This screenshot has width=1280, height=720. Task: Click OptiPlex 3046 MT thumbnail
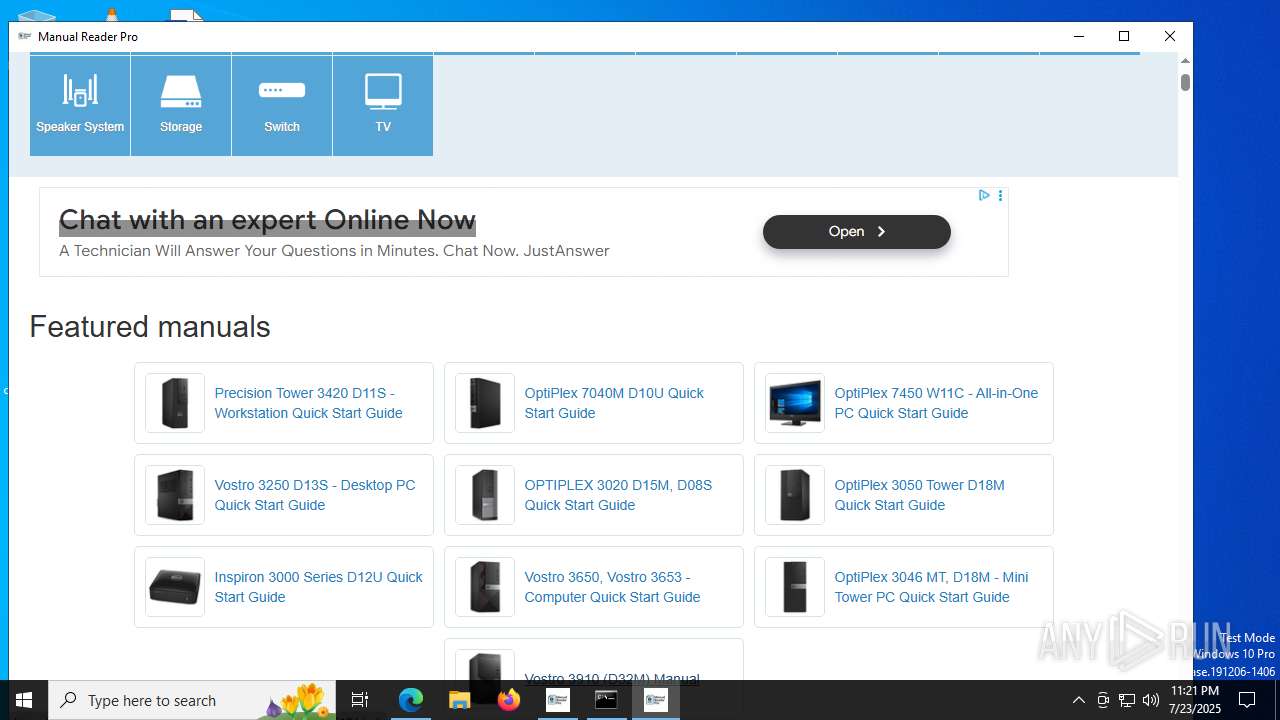pyautogui.click(x=795, y=587)
